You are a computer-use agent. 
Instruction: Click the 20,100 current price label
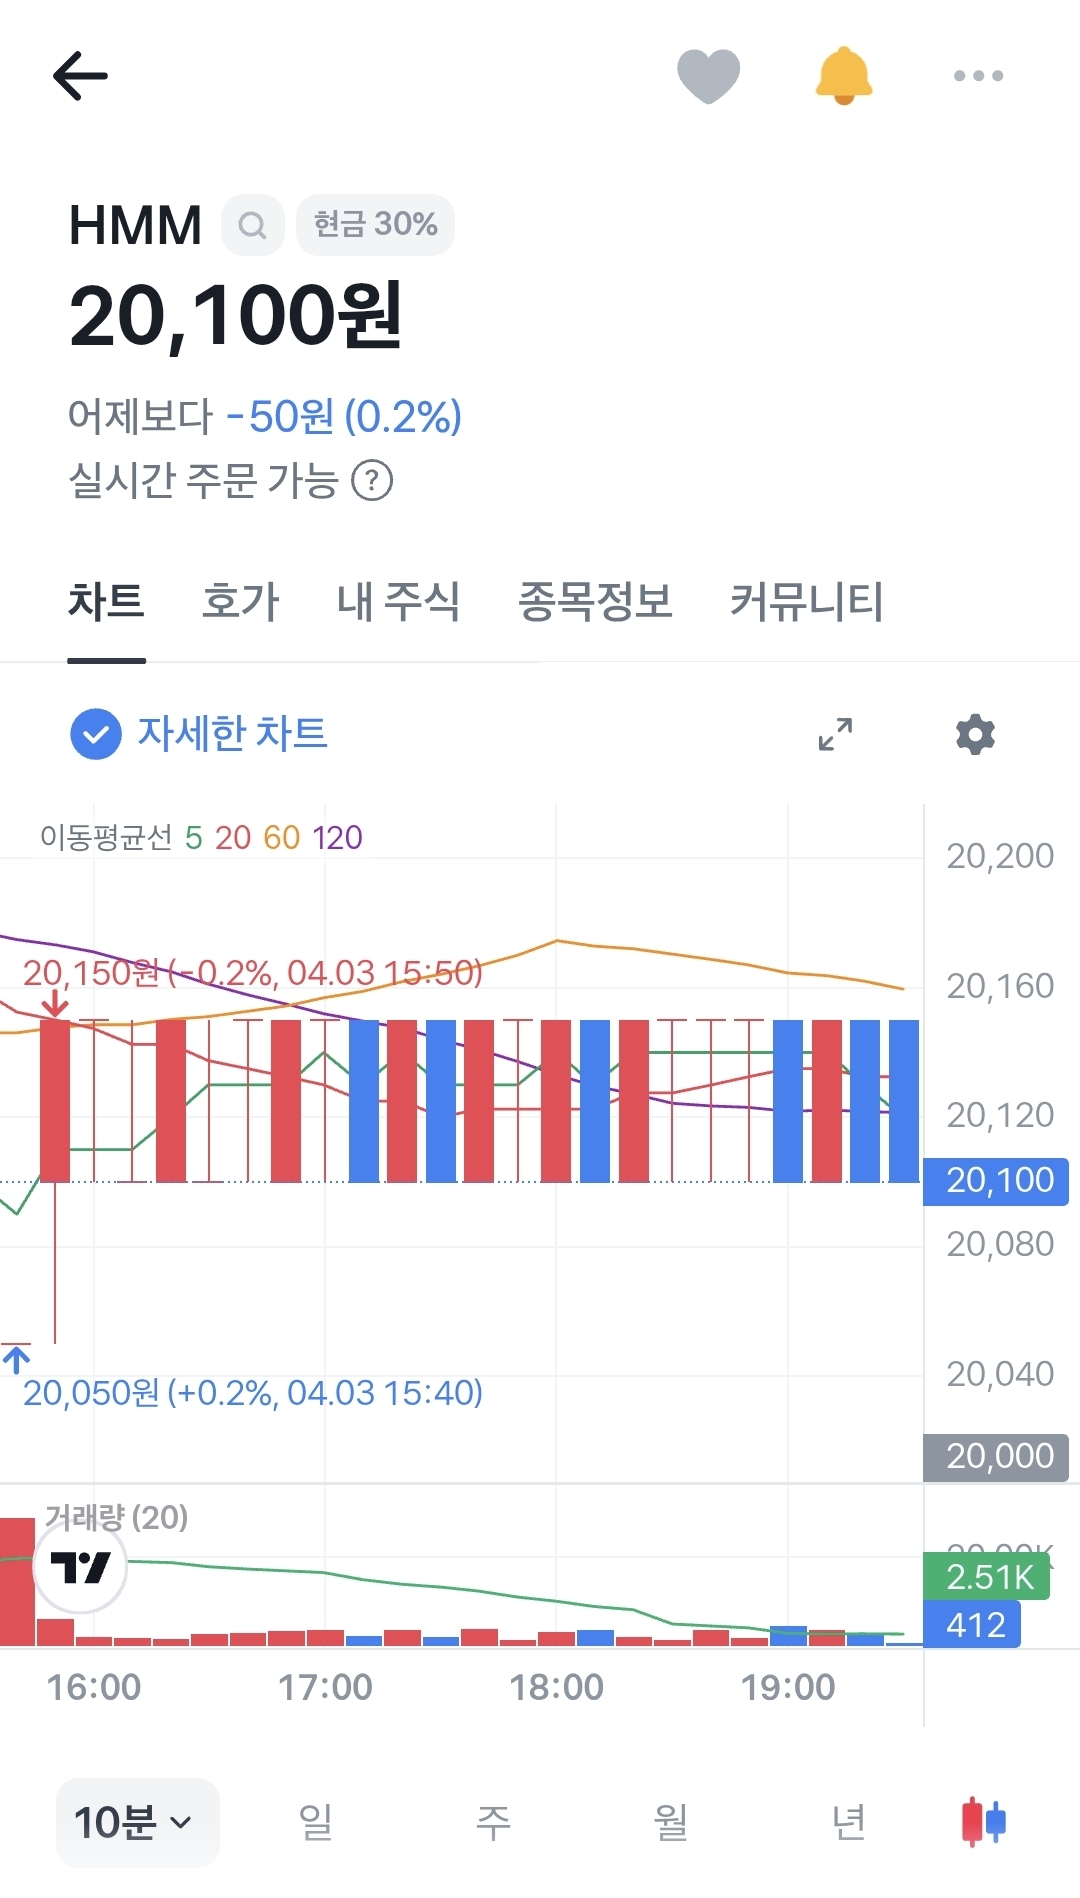pos(996,1181)
